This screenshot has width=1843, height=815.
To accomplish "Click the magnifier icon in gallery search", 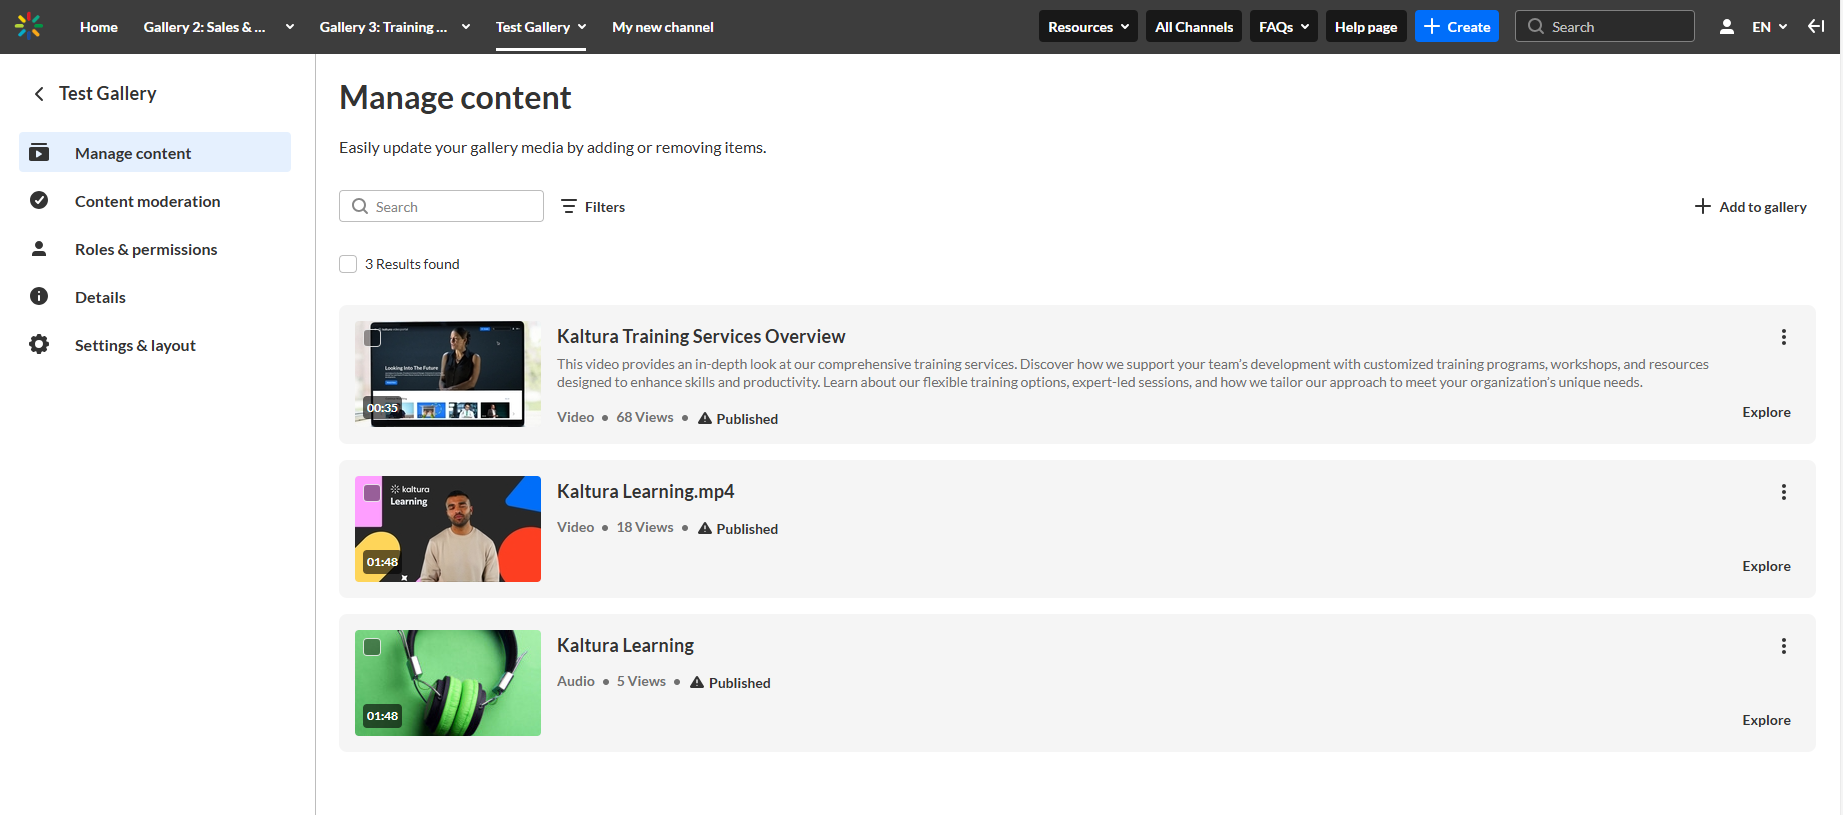I will (x=360, y=206).
